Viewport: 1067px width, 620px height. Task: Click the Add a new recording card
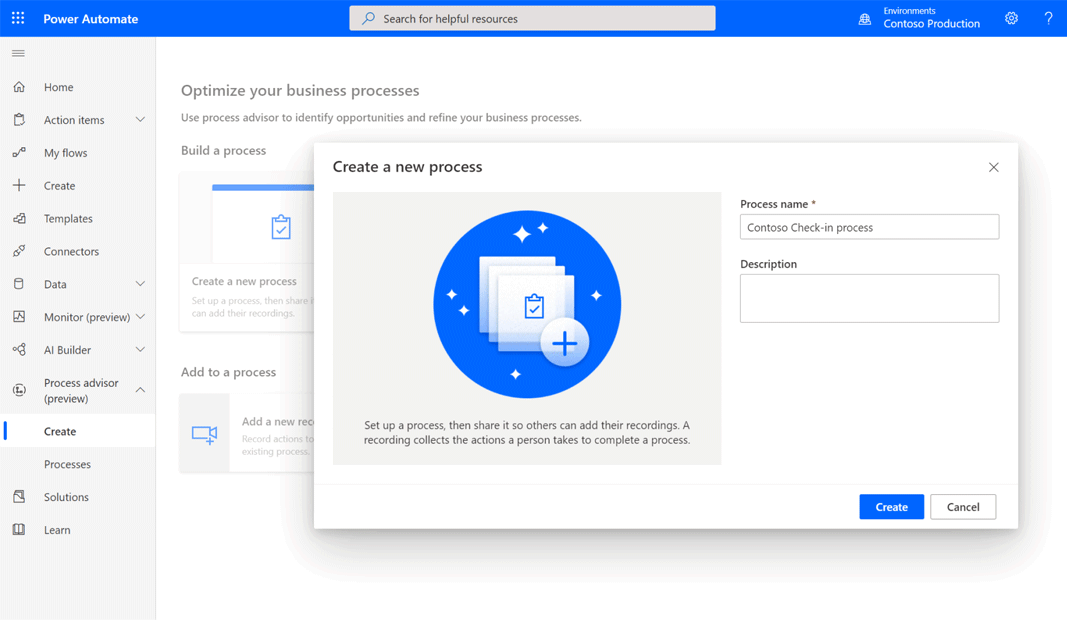(247, 433)
